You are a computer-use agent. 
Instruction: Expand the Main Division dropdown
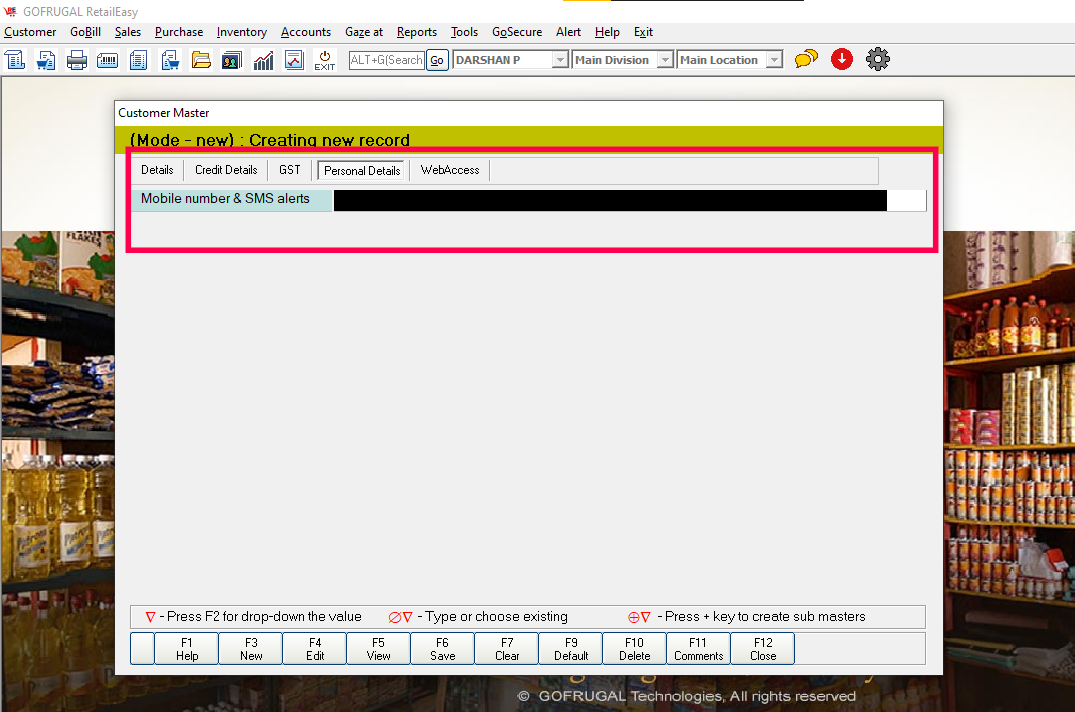(665, 60)
